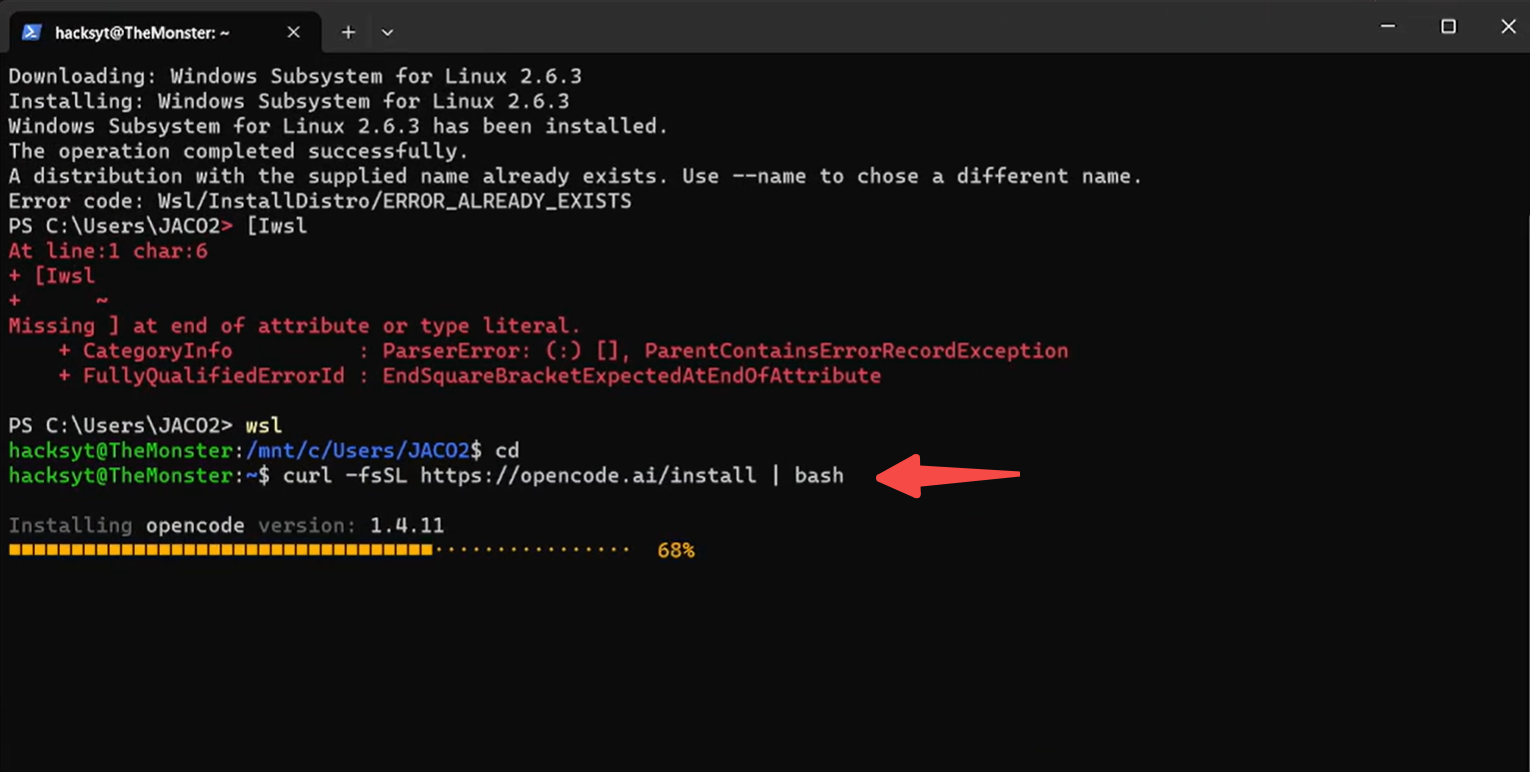Close the hacksyt@TheMonster tab
This screenshot has height=772, width=1530.
click(x=294, y=32)
